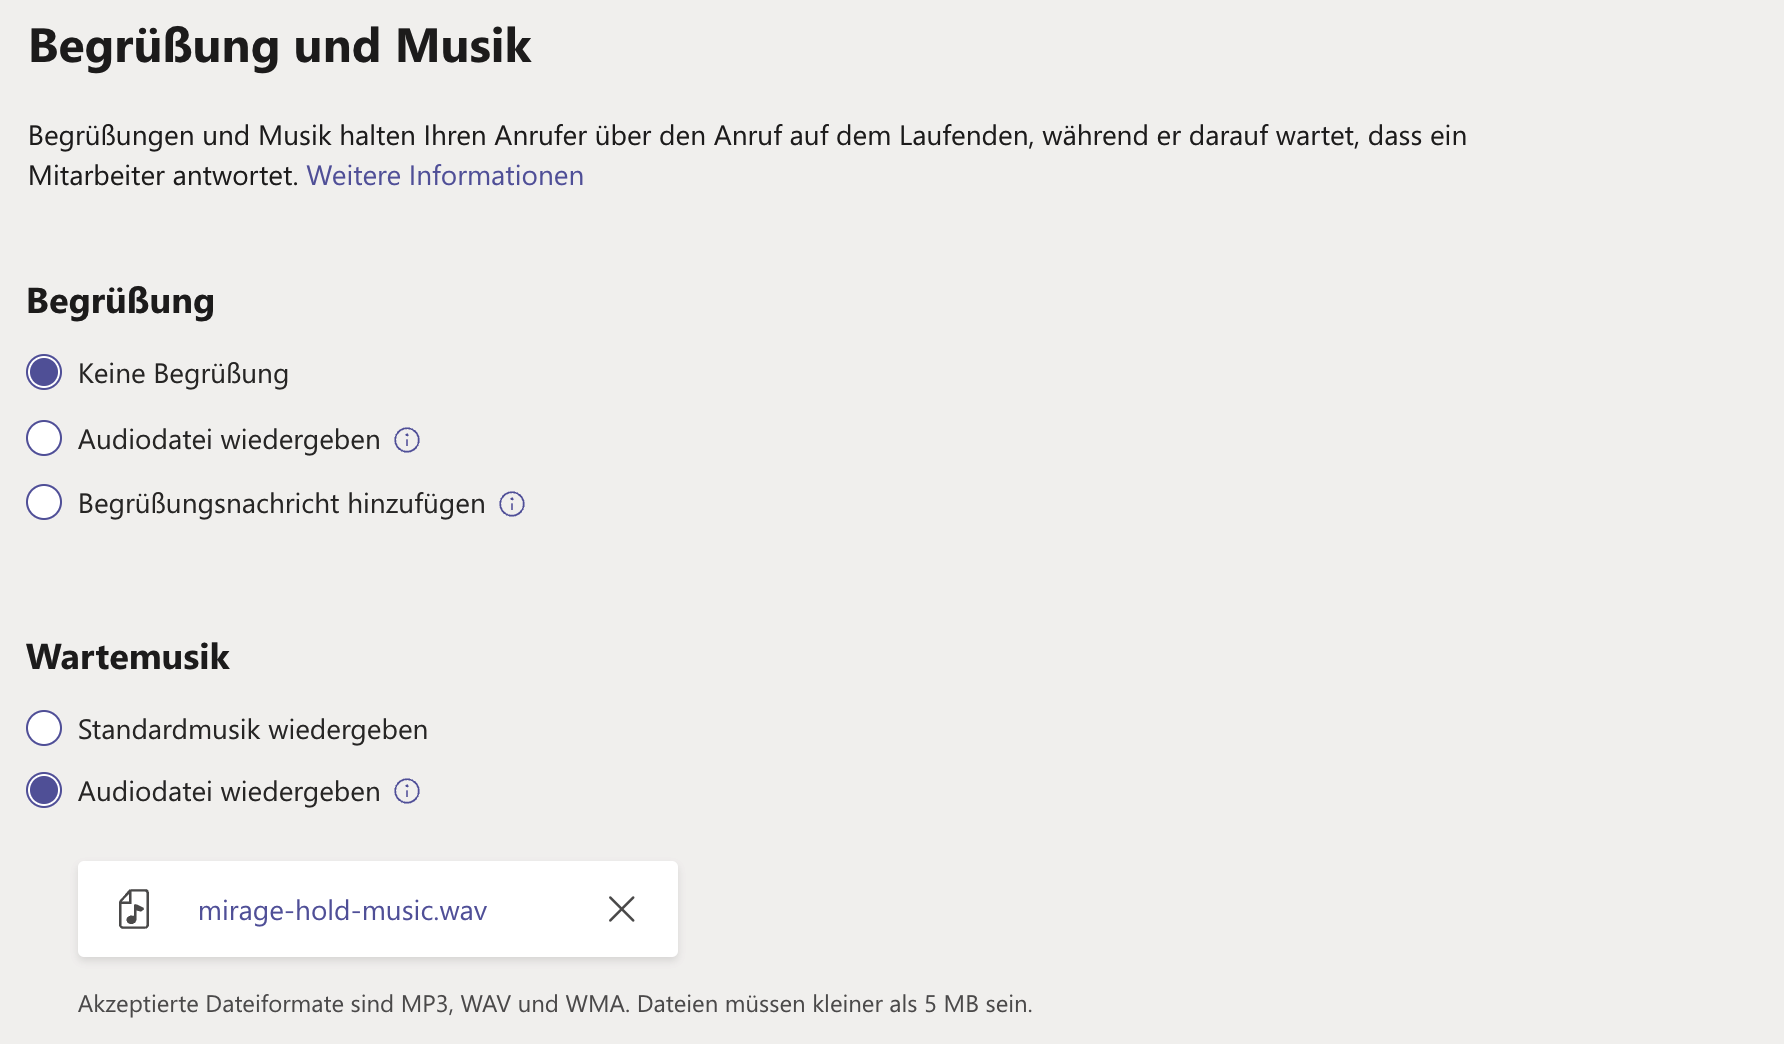Screen dimensions: 1784x1044
Task: Remove mirage-hold-music.wav with the X icon
Action: click(x=622, y=909)
